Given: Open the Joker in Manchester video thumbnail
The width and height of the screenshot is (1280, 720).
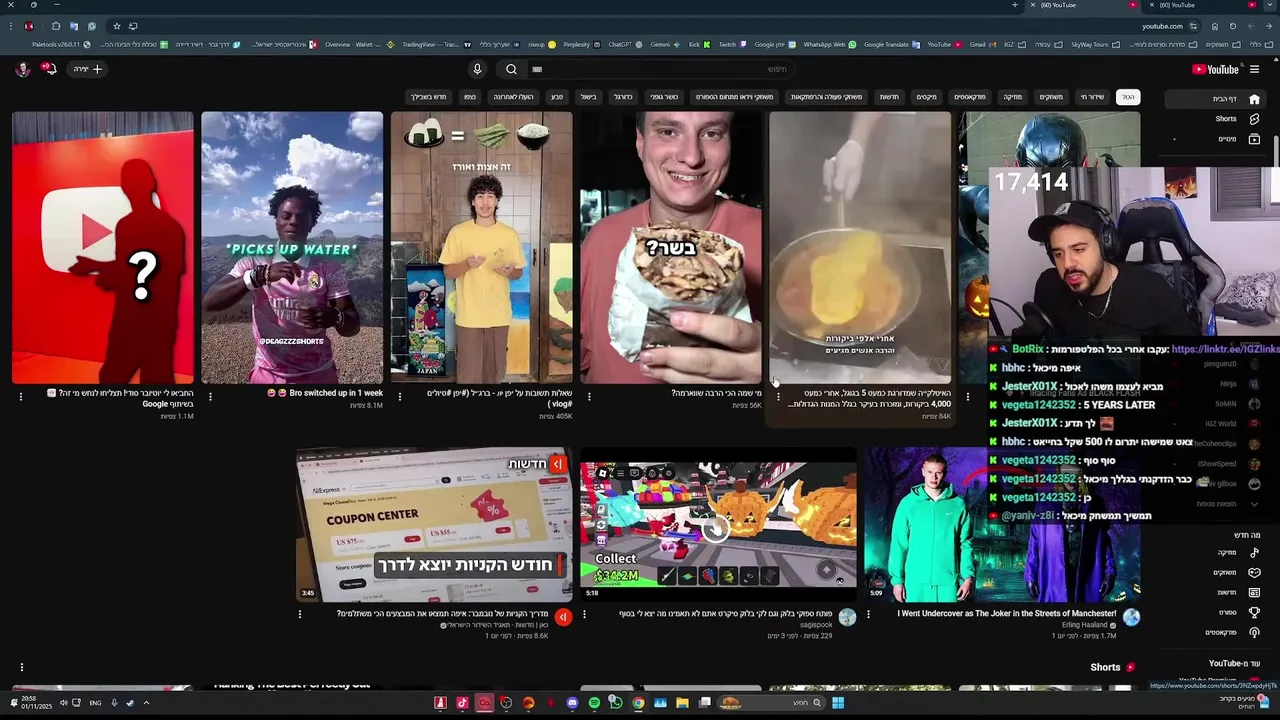Looking at the screenshot, I should point(1002,524).
